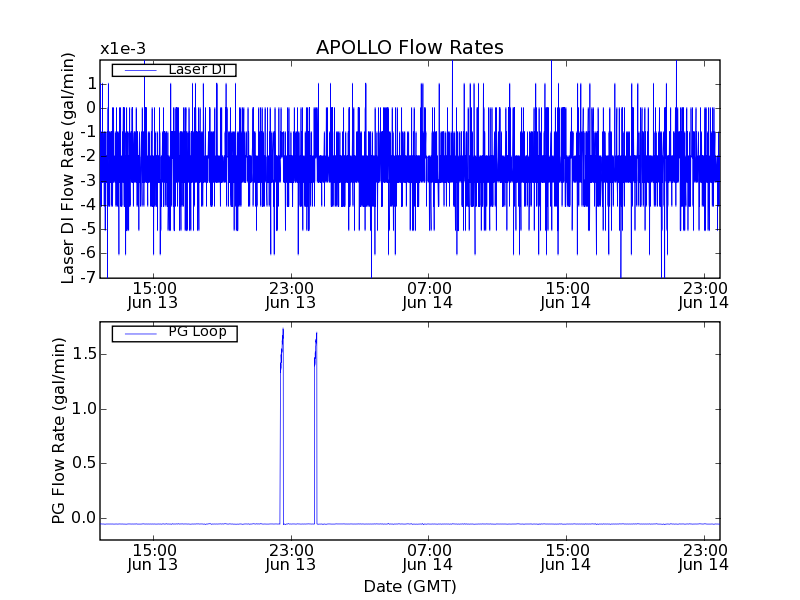Click the '0.5' y-tick on PG plot
Viewport: 800px width, 600px height.
[84, 463]
